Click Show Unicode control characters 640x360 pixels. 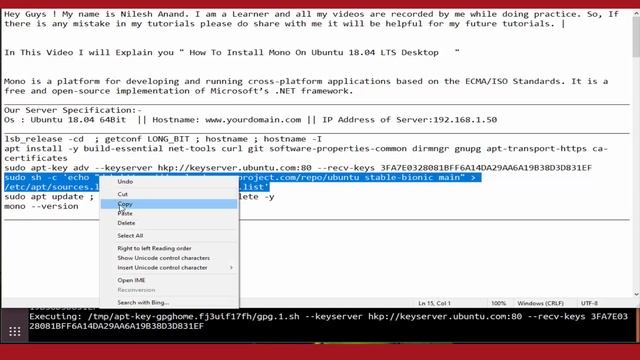[169, 258]
